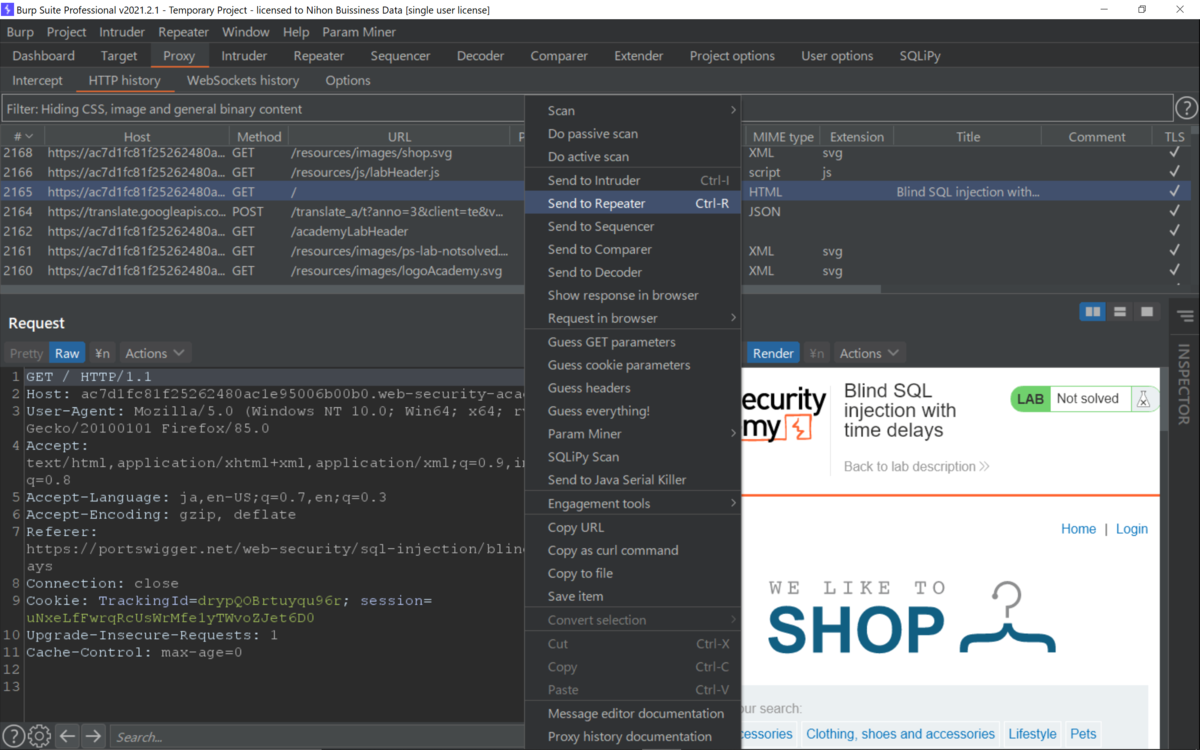Screen dimensions: 1200x750
Task: Expand Request in browser submenu
Action: tap(632, 318)
